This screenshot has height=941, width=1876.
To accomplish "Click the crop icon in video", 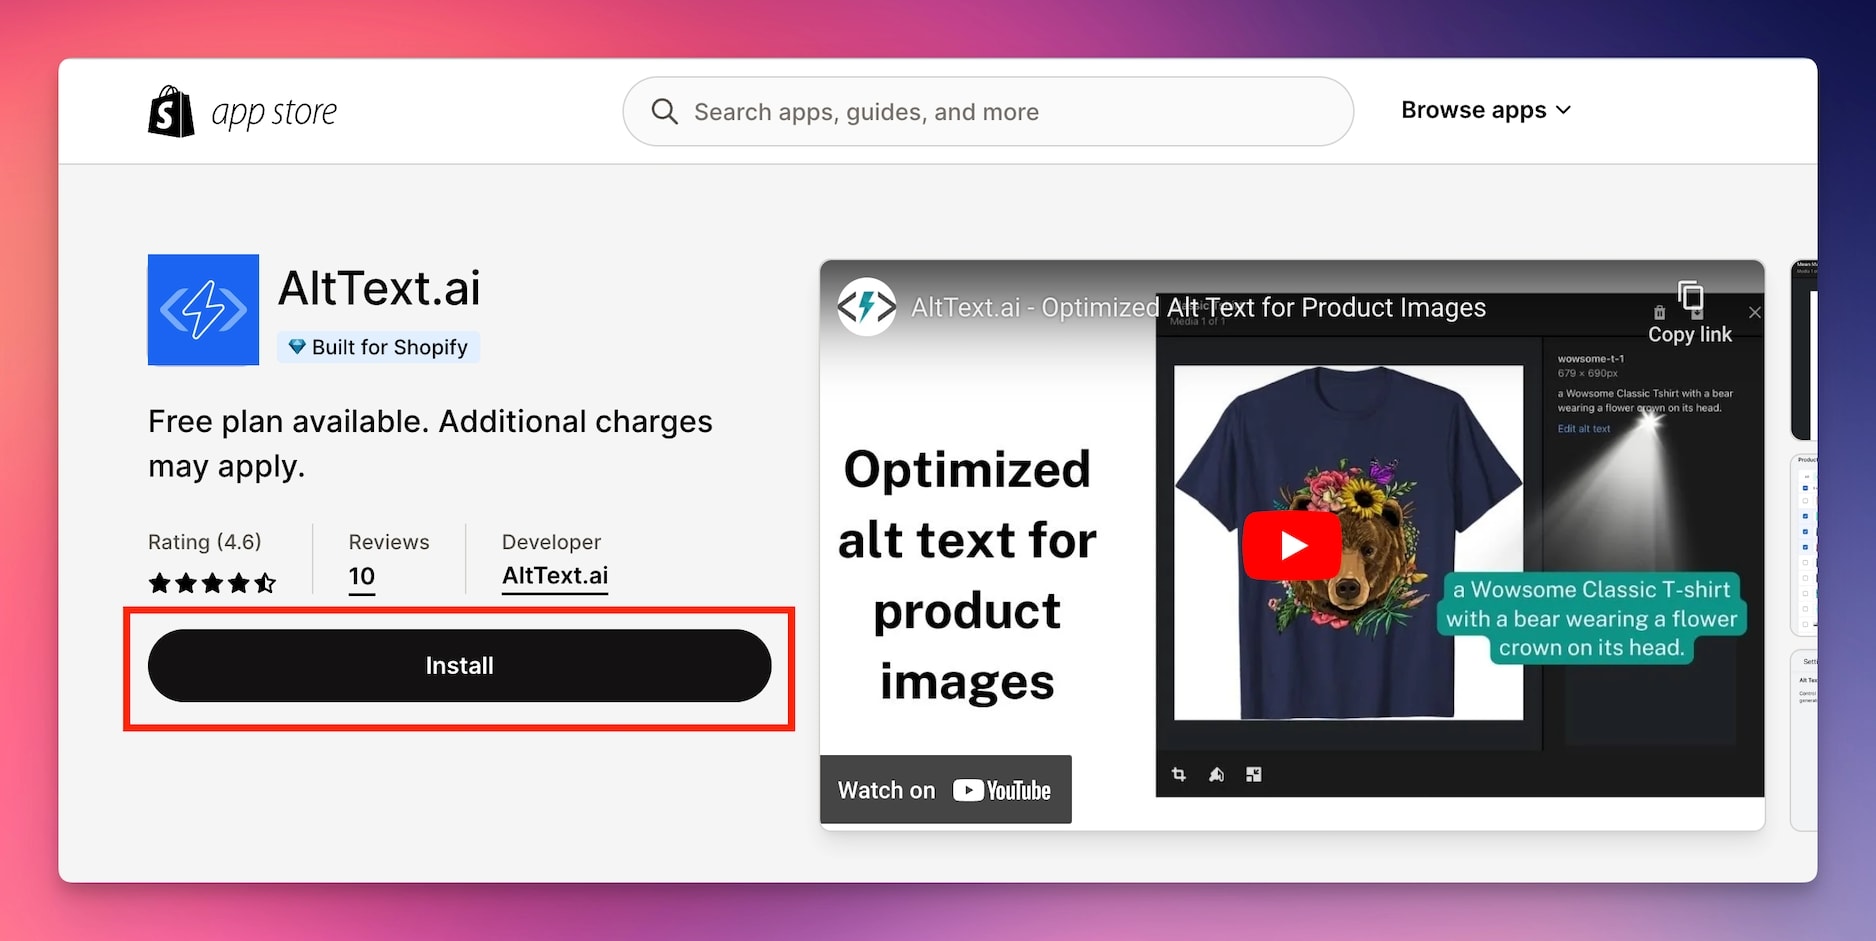I will pos(1179,774).
